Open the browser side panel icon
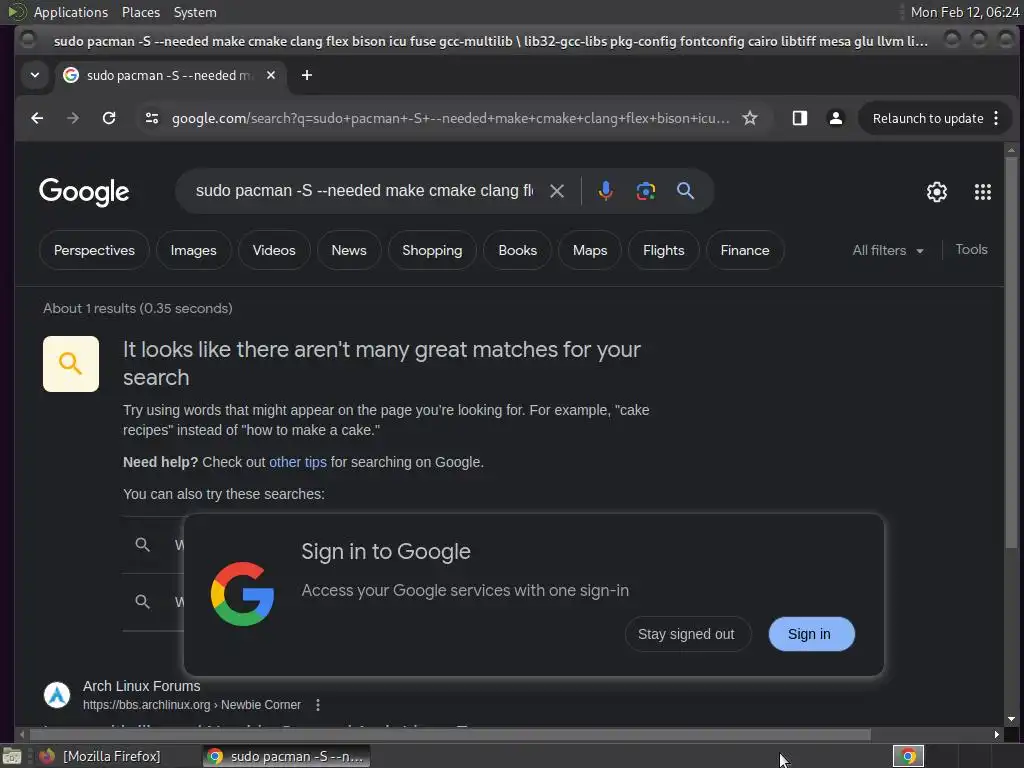 799,118
